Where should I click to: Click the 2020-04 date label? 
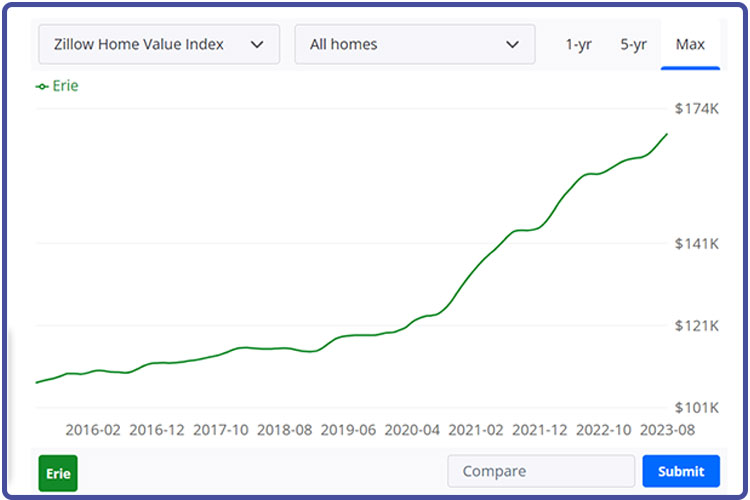pos(412,430)
